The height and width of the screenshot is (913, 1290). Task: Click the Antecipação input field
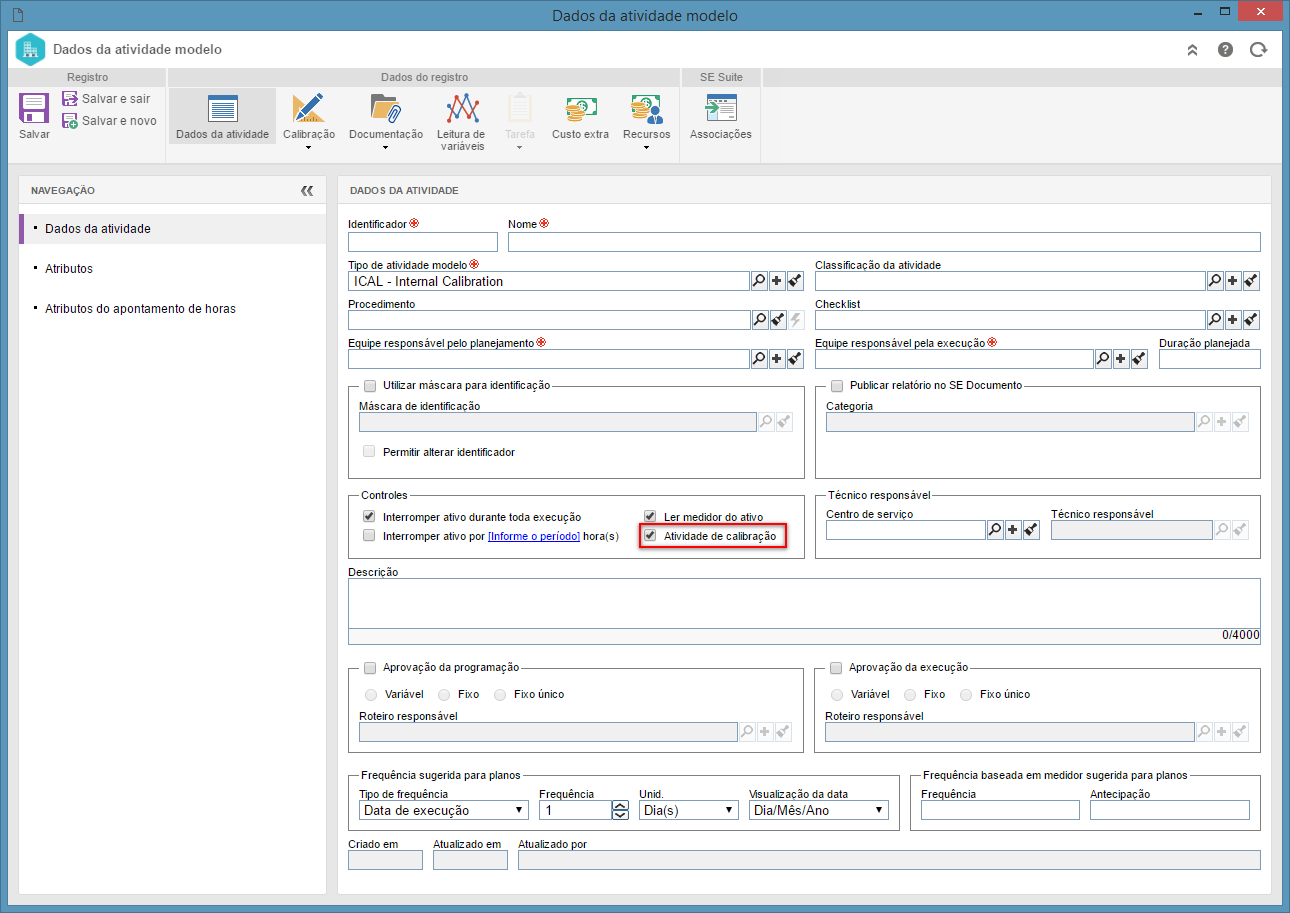(1170, 810)
